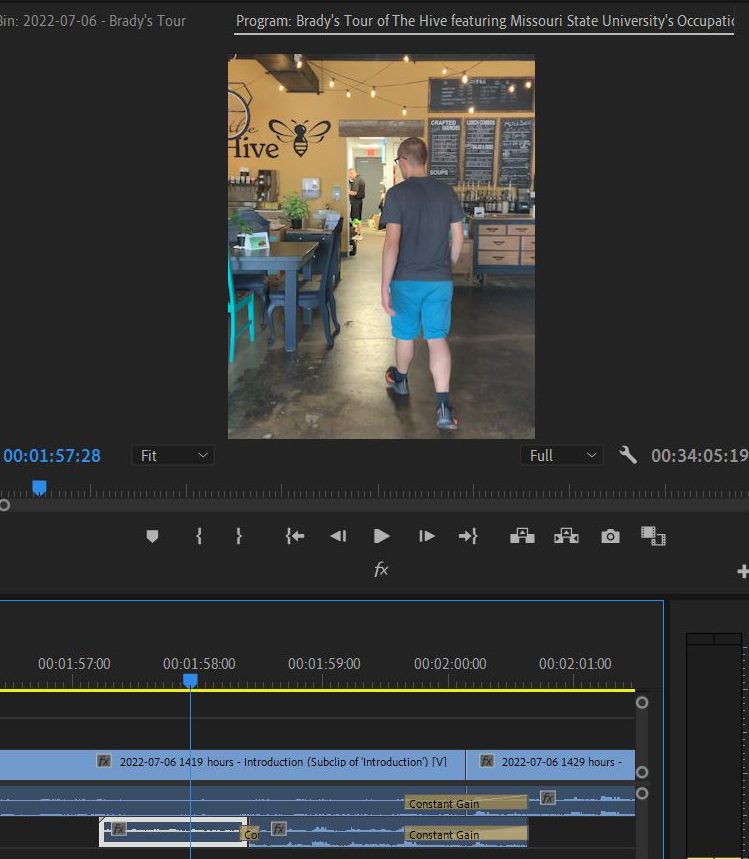
Task: Click fx badge on Introduction clip
Action: coord(104,761)
